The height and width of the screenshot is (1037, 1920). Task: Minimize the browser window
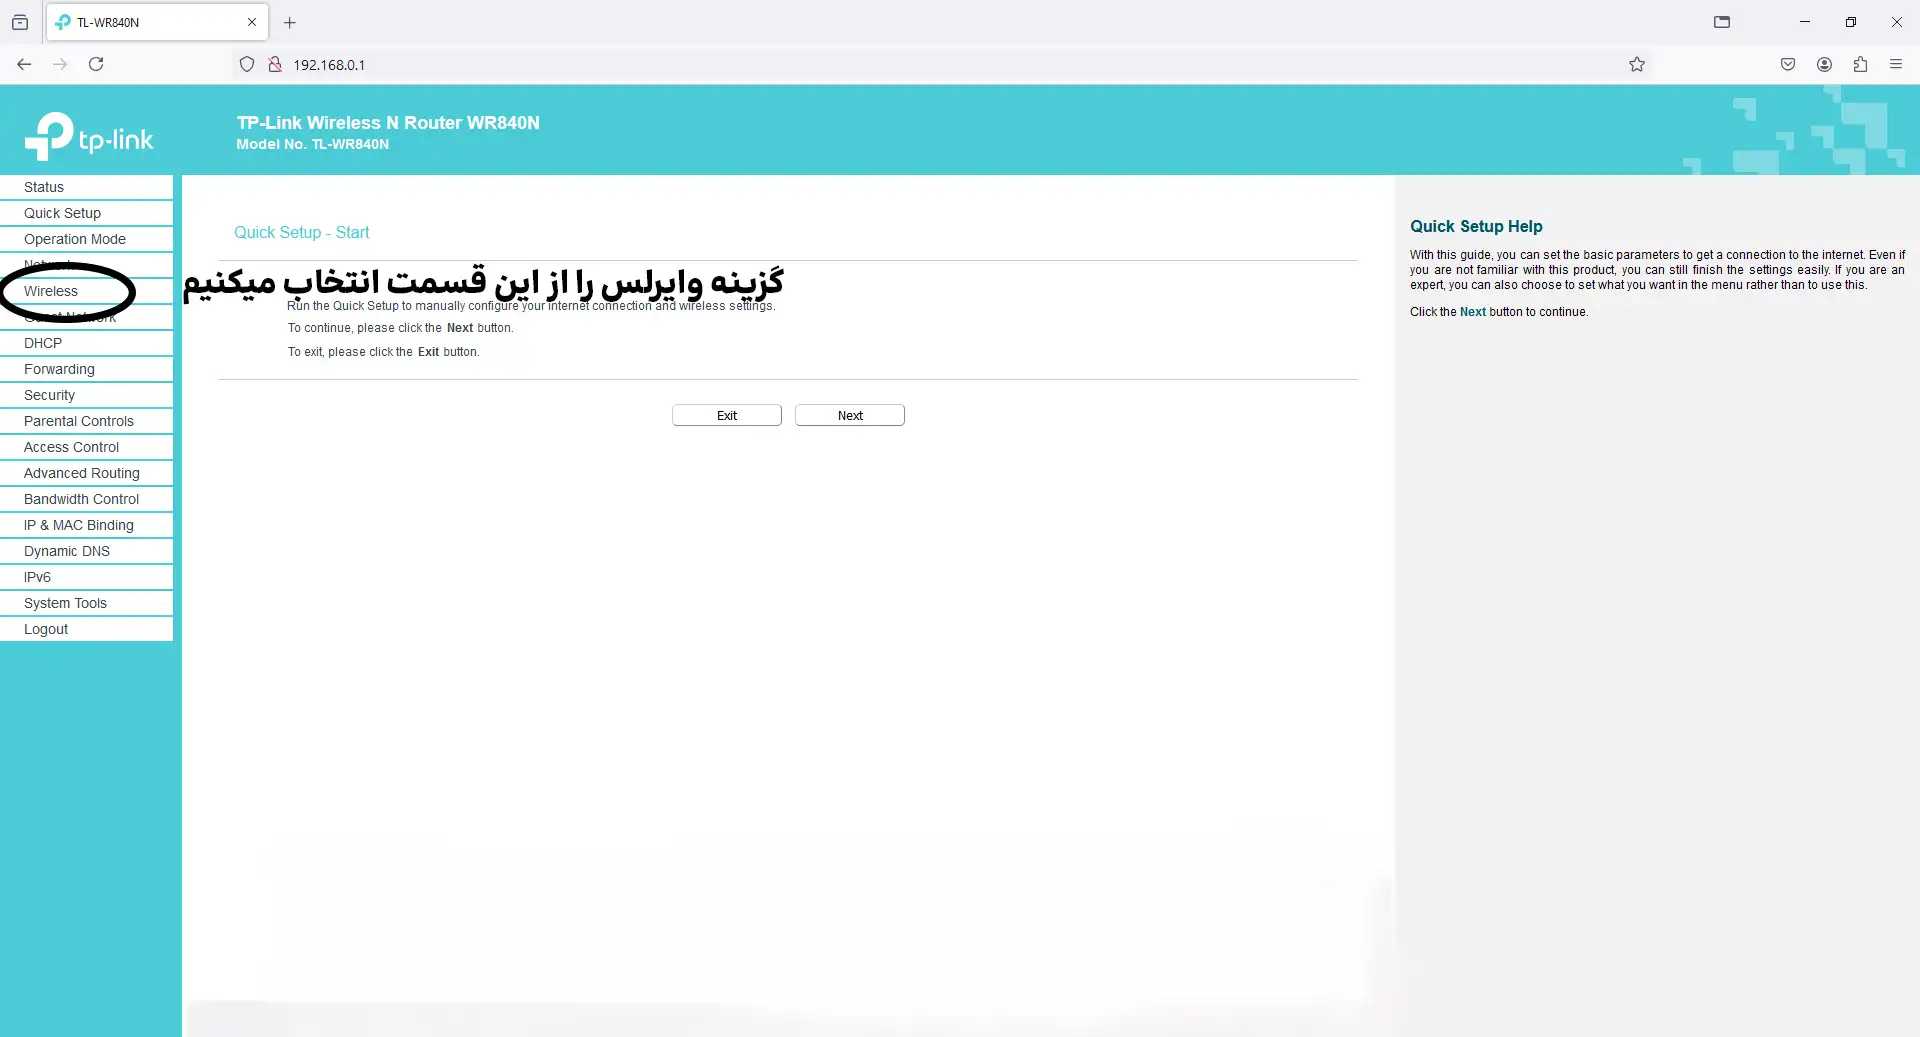click(x=1805, y=22)
